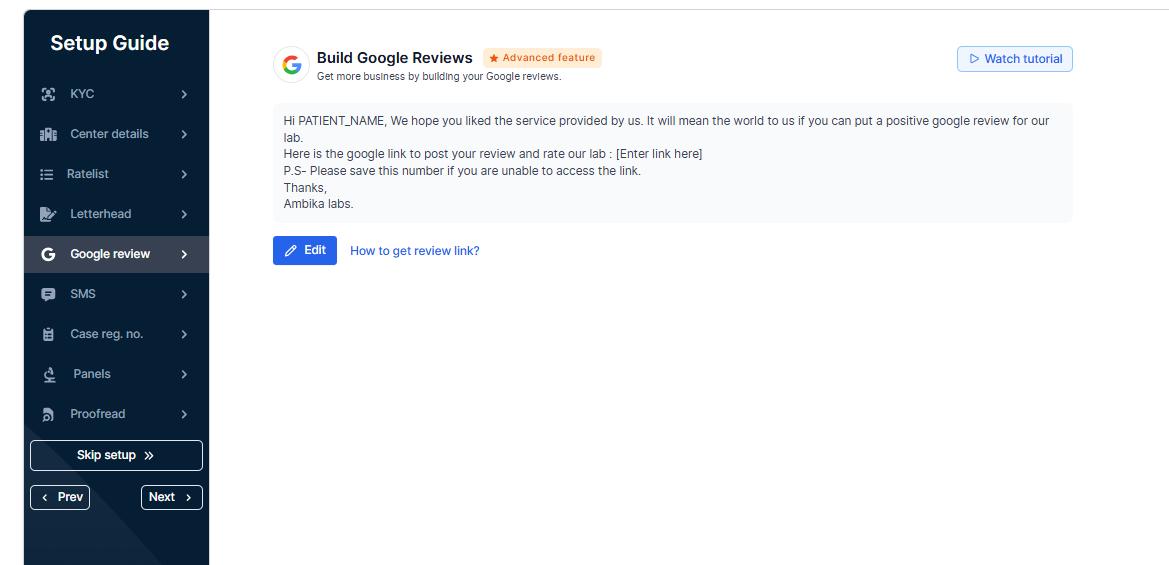Click the Panels microscope icon
Image resolution: width=1169 pixels, height=565 pixels.
coord(49,374)
